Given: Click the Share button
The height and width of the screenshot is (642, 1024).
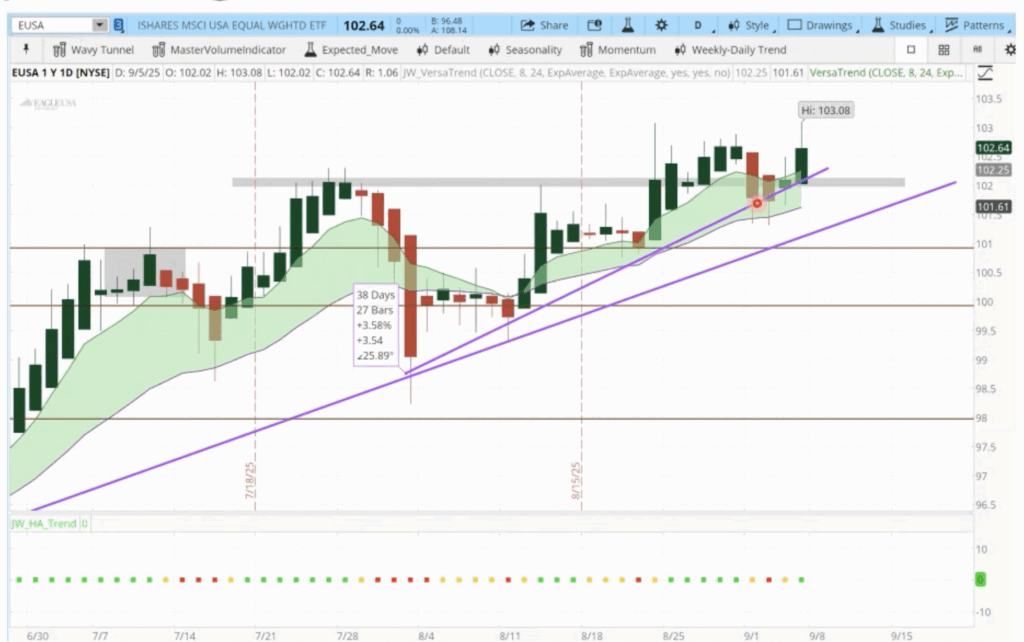Looking at the screenshot, I should [x=544, y=25].
